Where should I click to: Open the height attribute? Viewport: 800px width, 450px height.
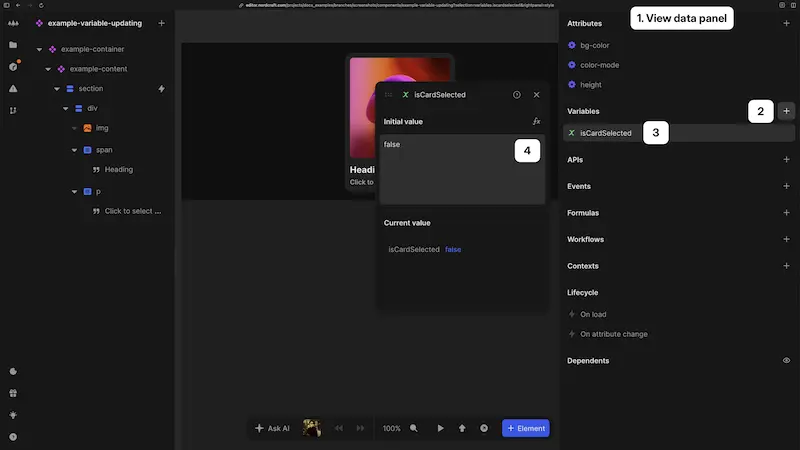click(591, 85)
